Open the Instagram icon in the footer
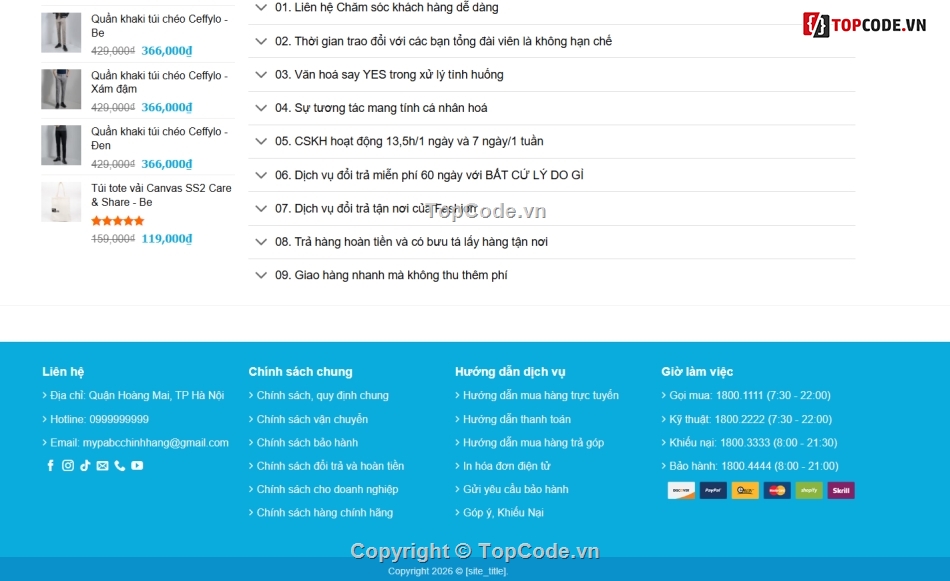Screen dimensions: 950x581 coord(68,465)
